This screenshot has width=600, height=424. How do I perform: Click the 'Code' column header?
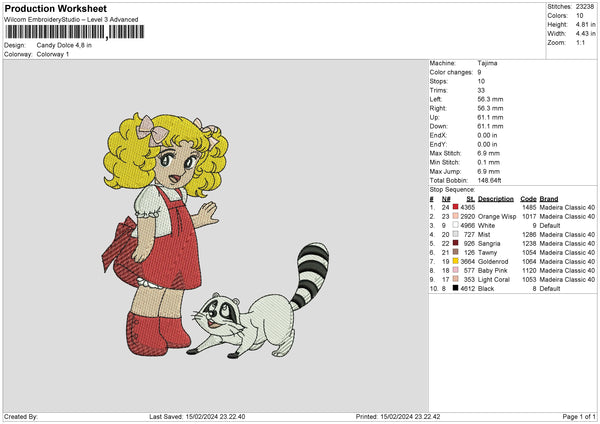click(528, 199)
